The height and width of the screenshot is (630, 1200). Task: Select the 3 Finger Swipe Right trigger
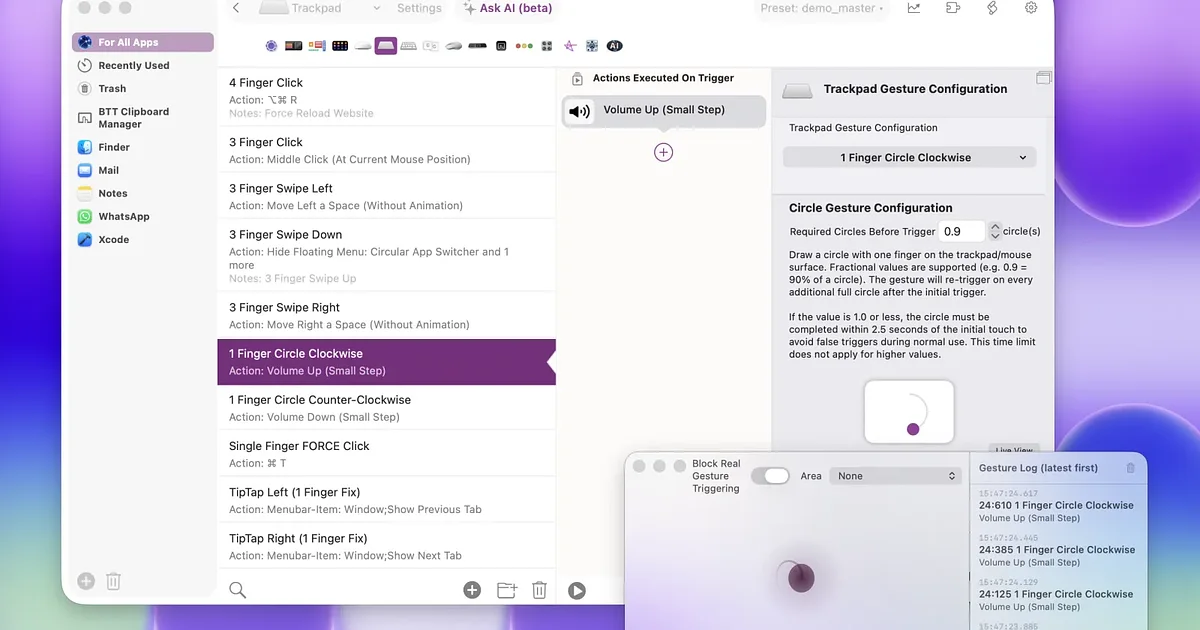tap(386, 315)
